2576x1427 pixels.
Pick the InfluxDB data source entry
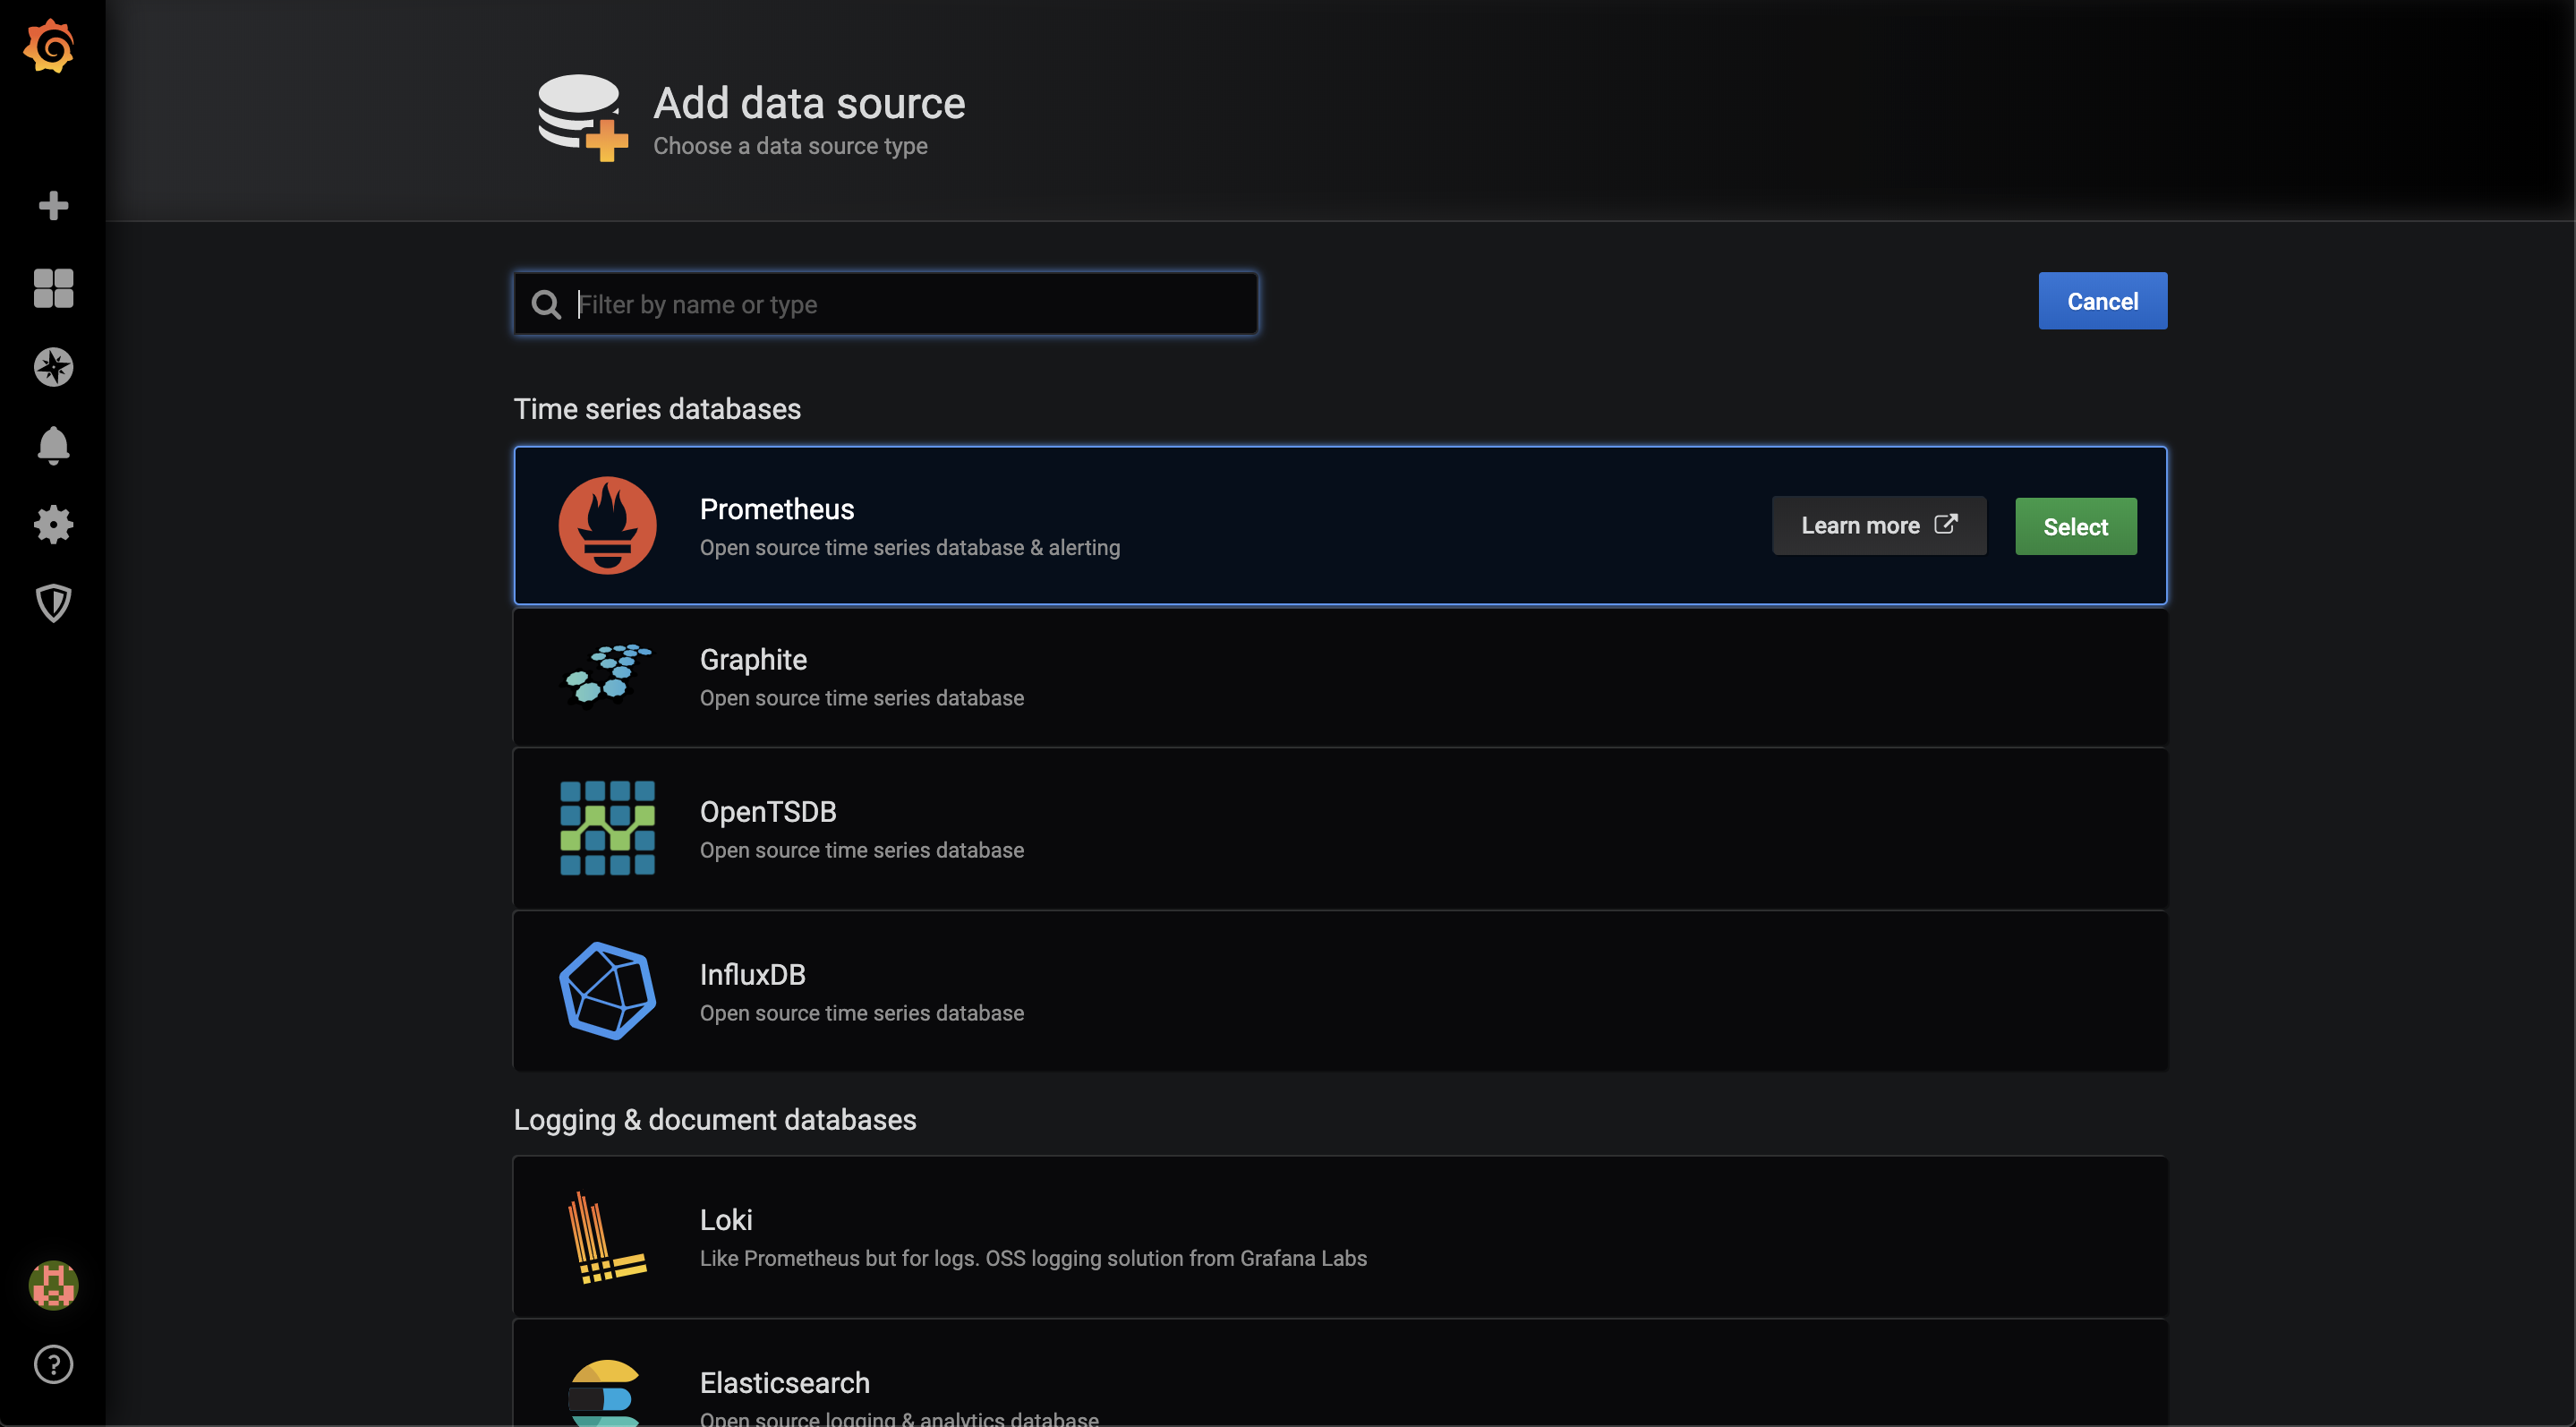pyautogui.click(x=1340, y=991)
